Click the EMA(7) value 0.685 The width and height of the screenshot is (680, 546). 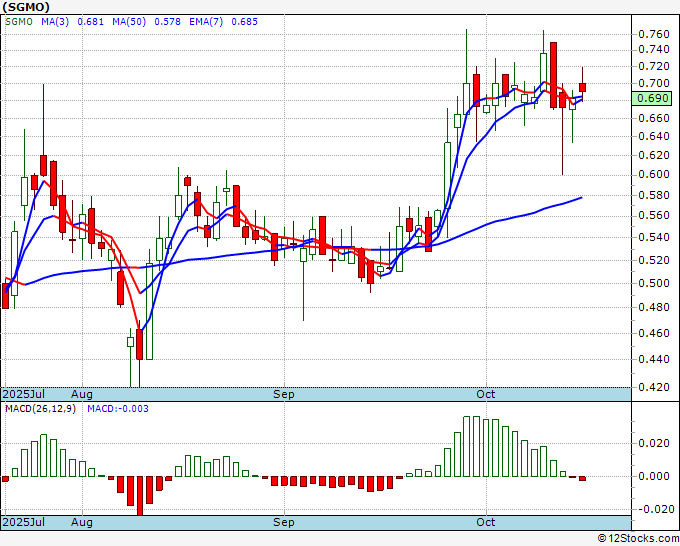[245, 22]
